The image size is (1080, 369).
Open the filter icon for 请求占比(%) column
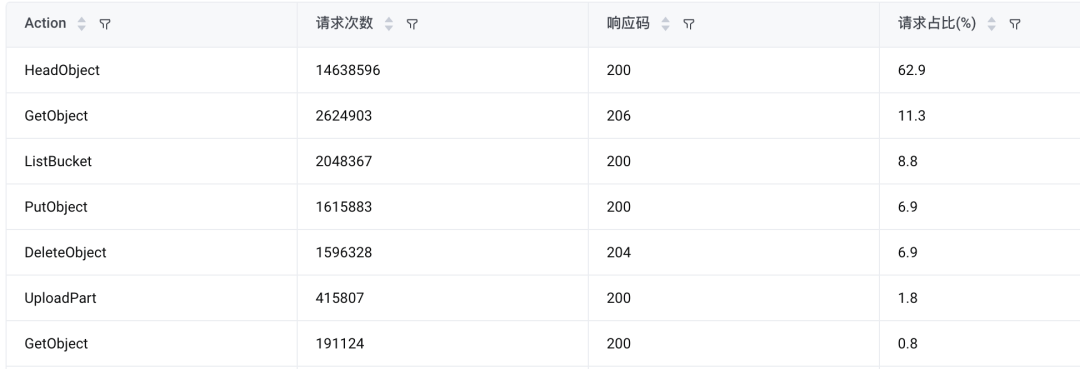click(x=1015, y=24)
